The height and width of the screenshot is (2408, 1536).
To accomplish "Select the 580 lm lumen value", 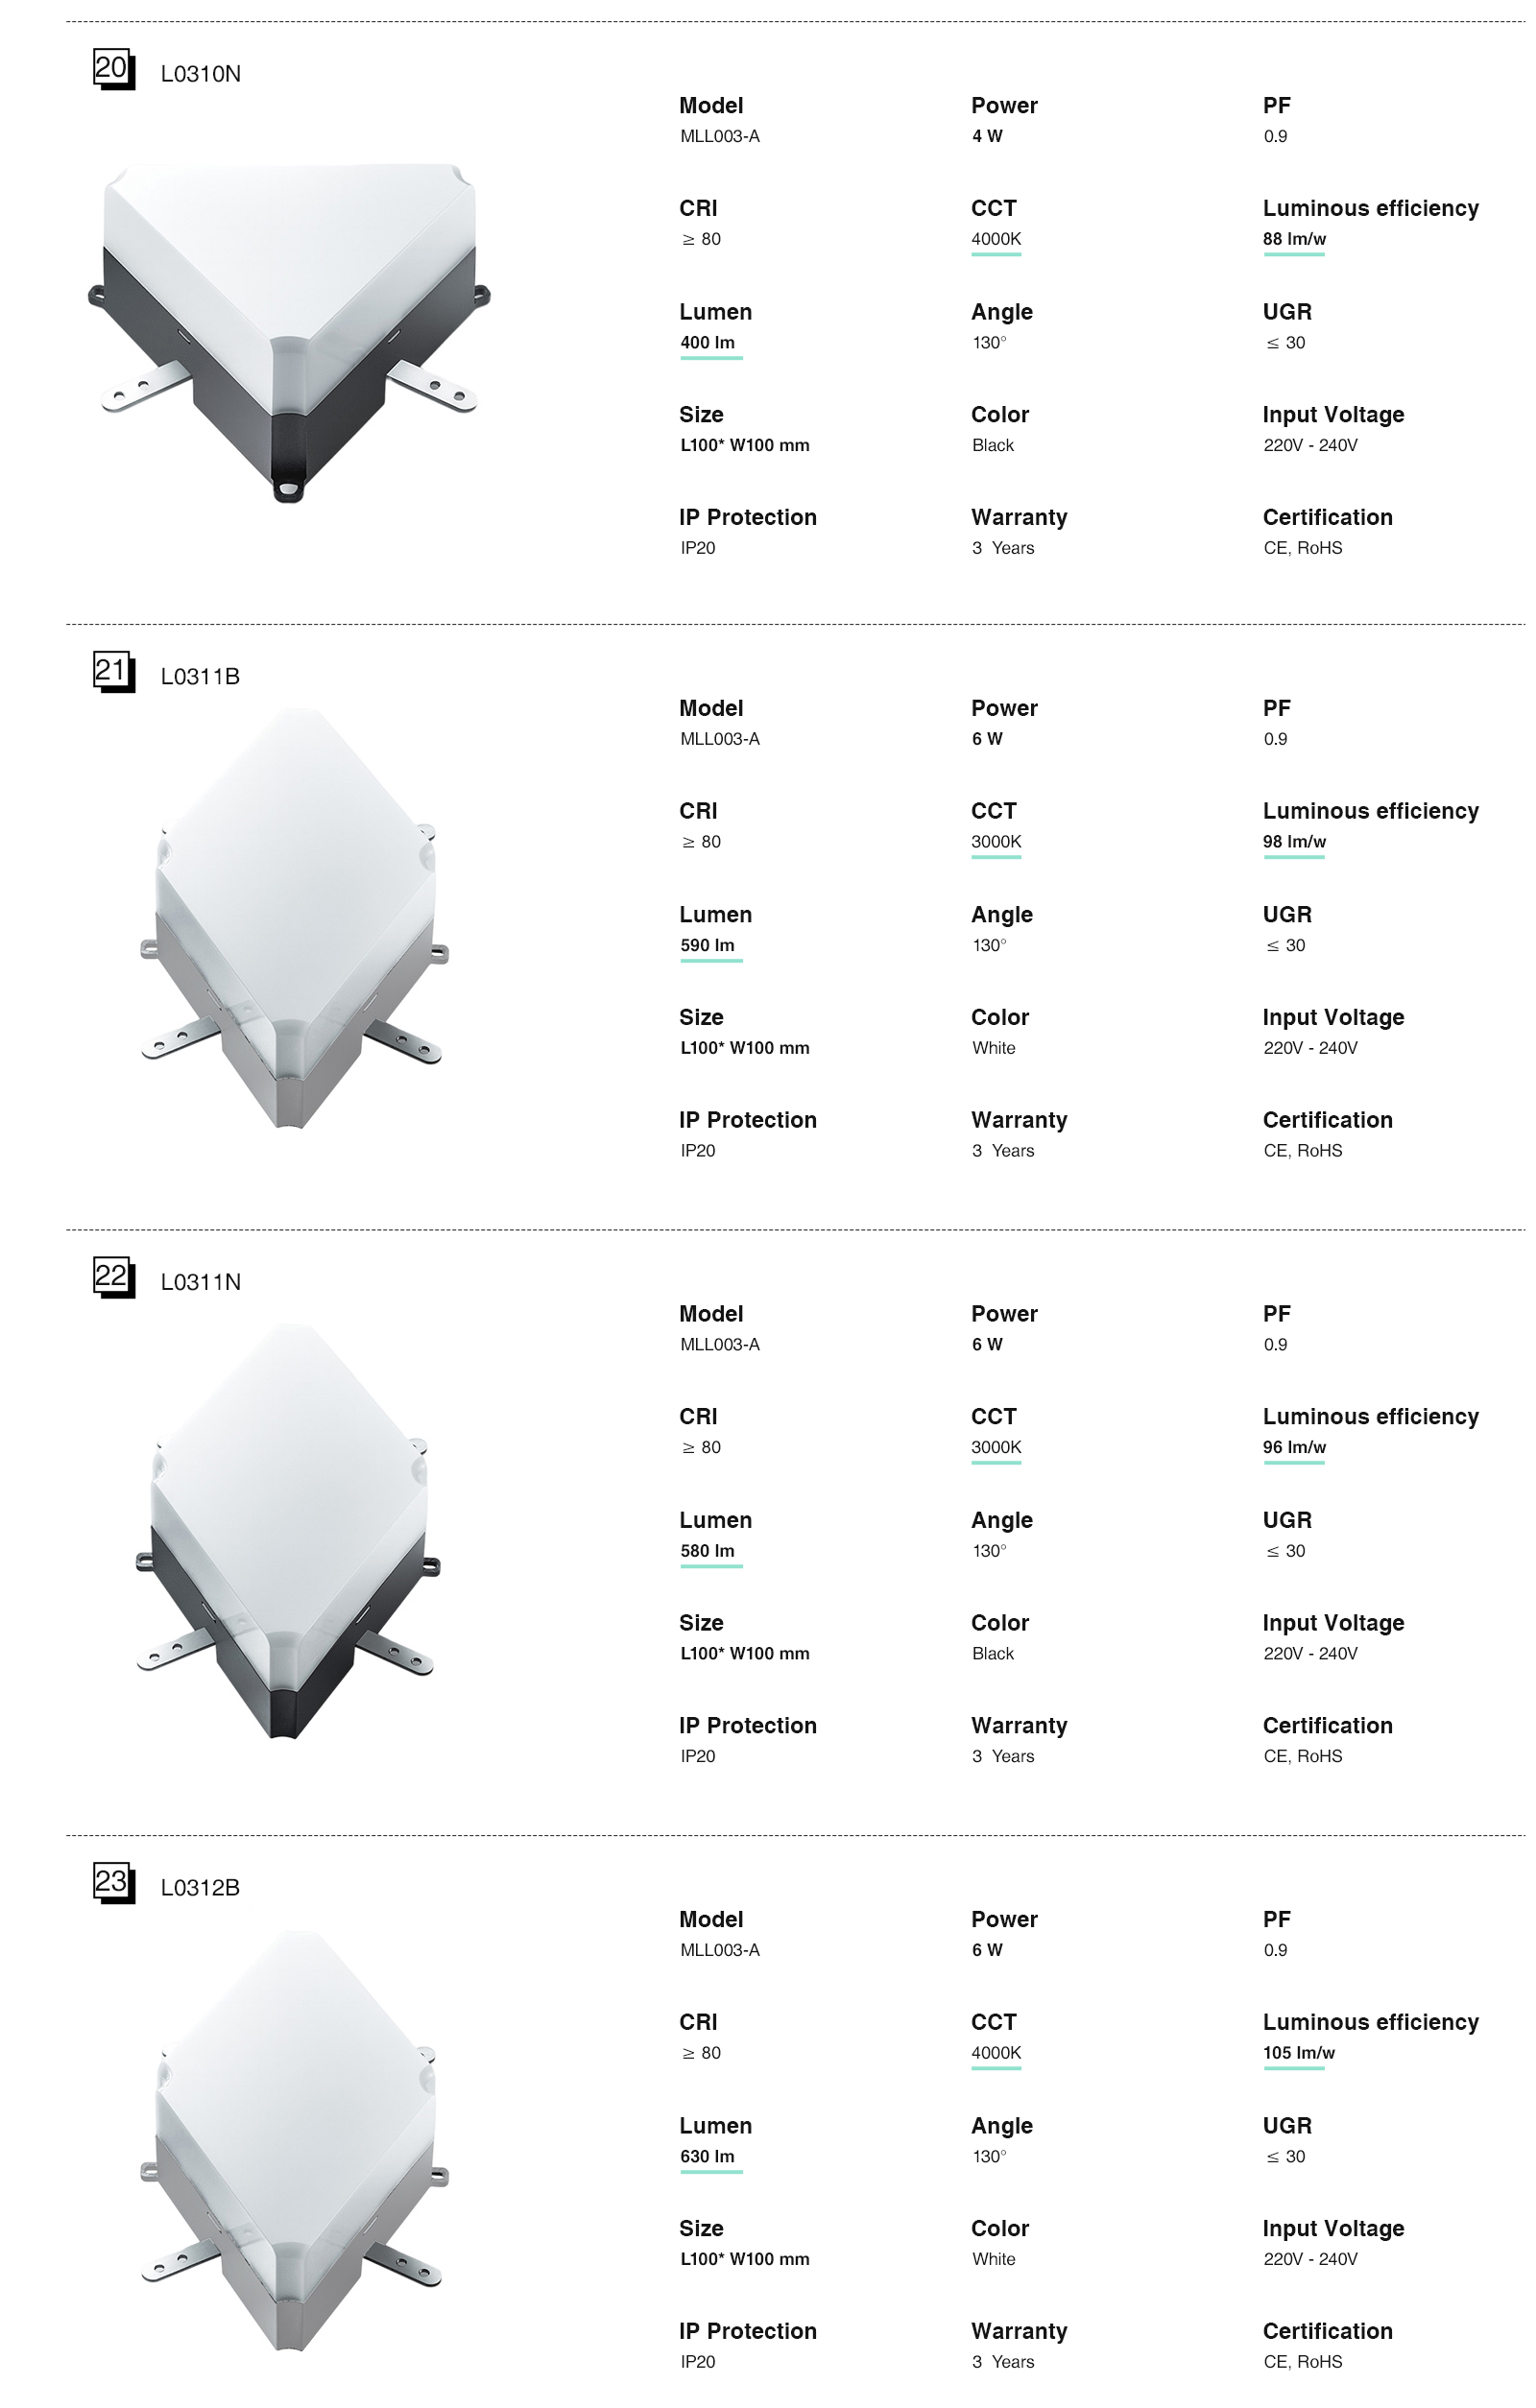I will click(x=707, y=1552).
